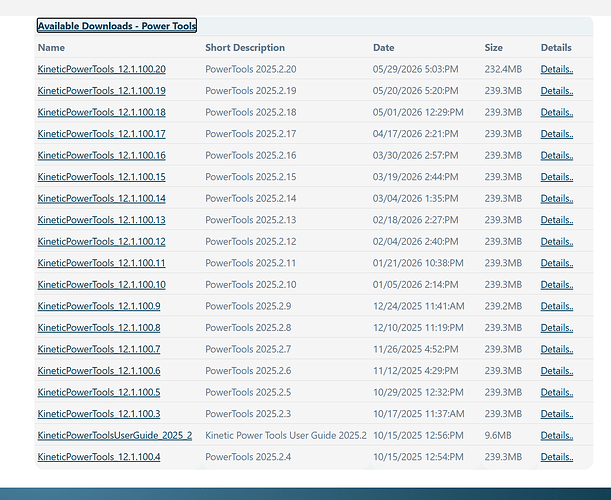The width and height of the screenshot is (611, 500).
Task: Open Details for PowerTools 2025.2.20
Action: (x=557, y=69)
